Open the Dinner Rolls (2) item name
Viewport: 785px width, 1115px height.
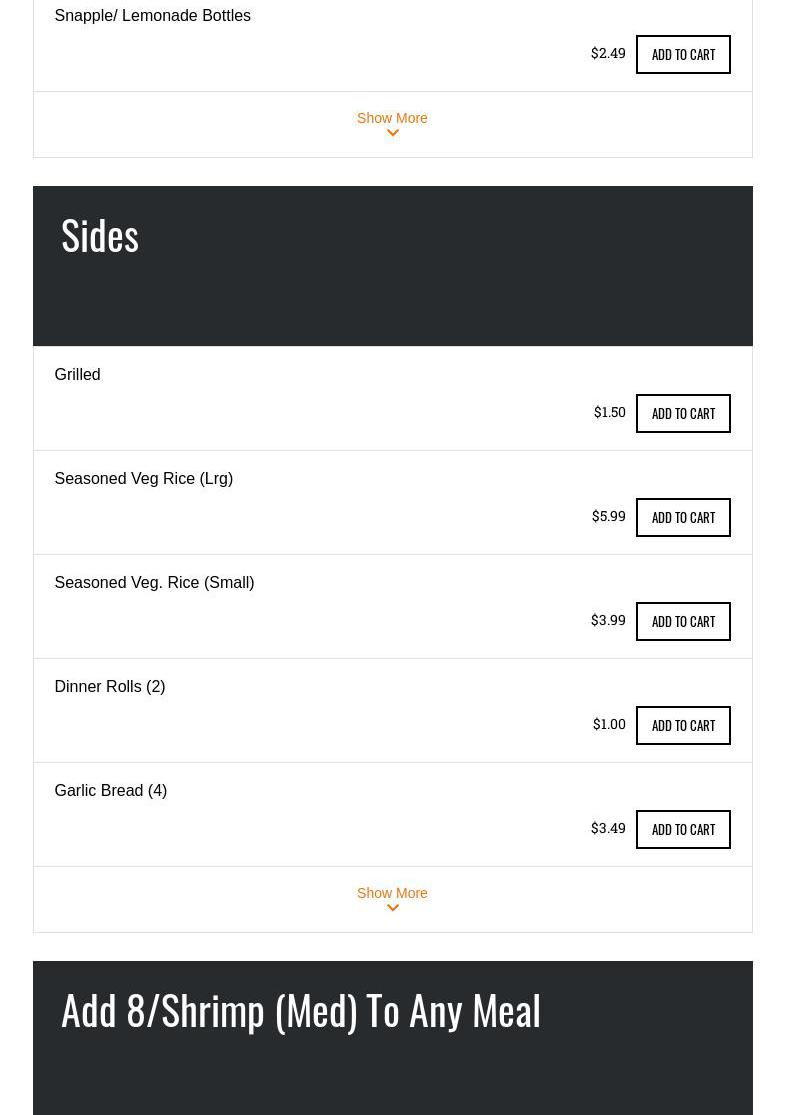(x=109, y=686)
